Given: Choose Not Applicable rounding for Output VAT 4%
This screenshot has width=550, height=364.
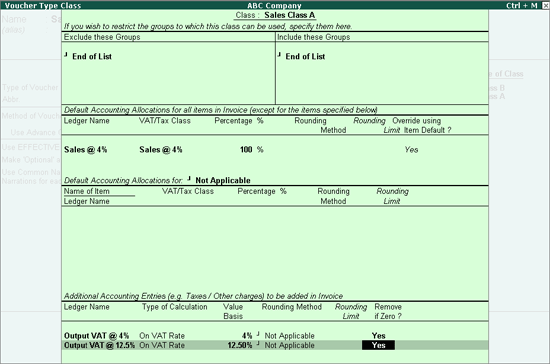Looking at the screenshot, I should click(x=289, y=336).
